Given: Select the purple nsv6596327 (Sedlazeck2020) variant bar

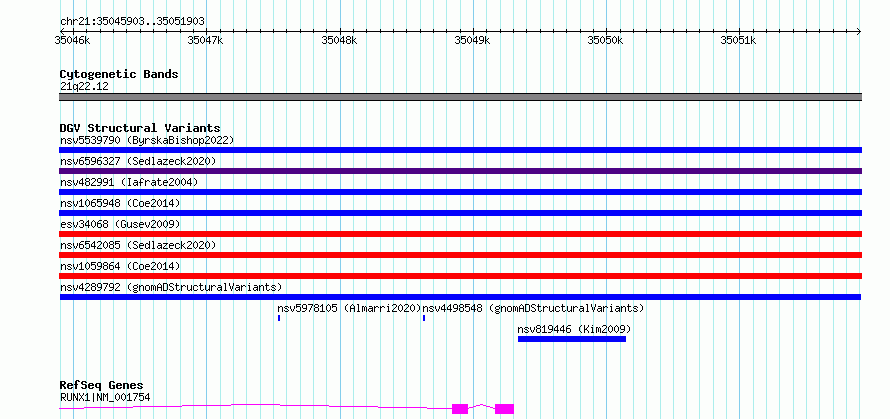Looking at the screenshot, I should point(460,171).
